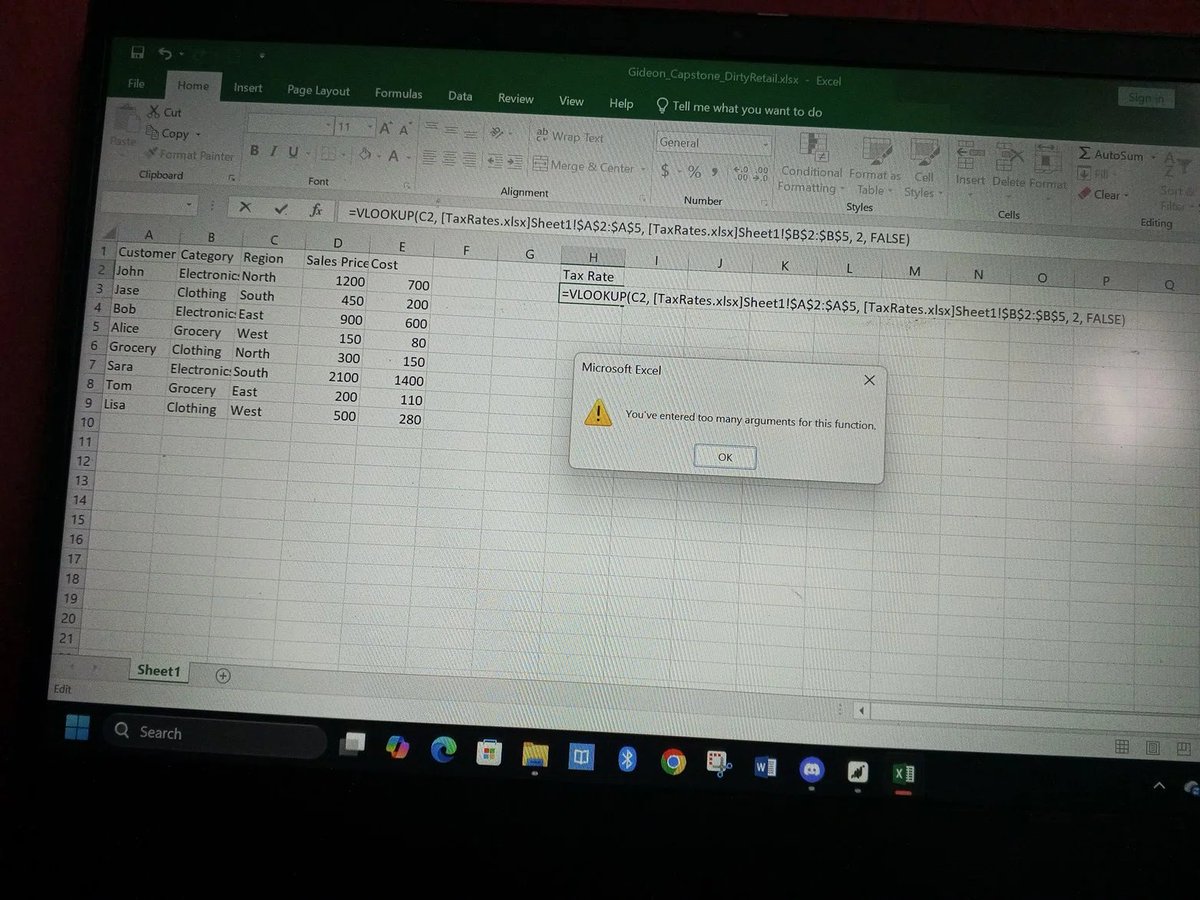Click Accounting dollar sign format
The image size is (1200, 900).
pos(666,171)
